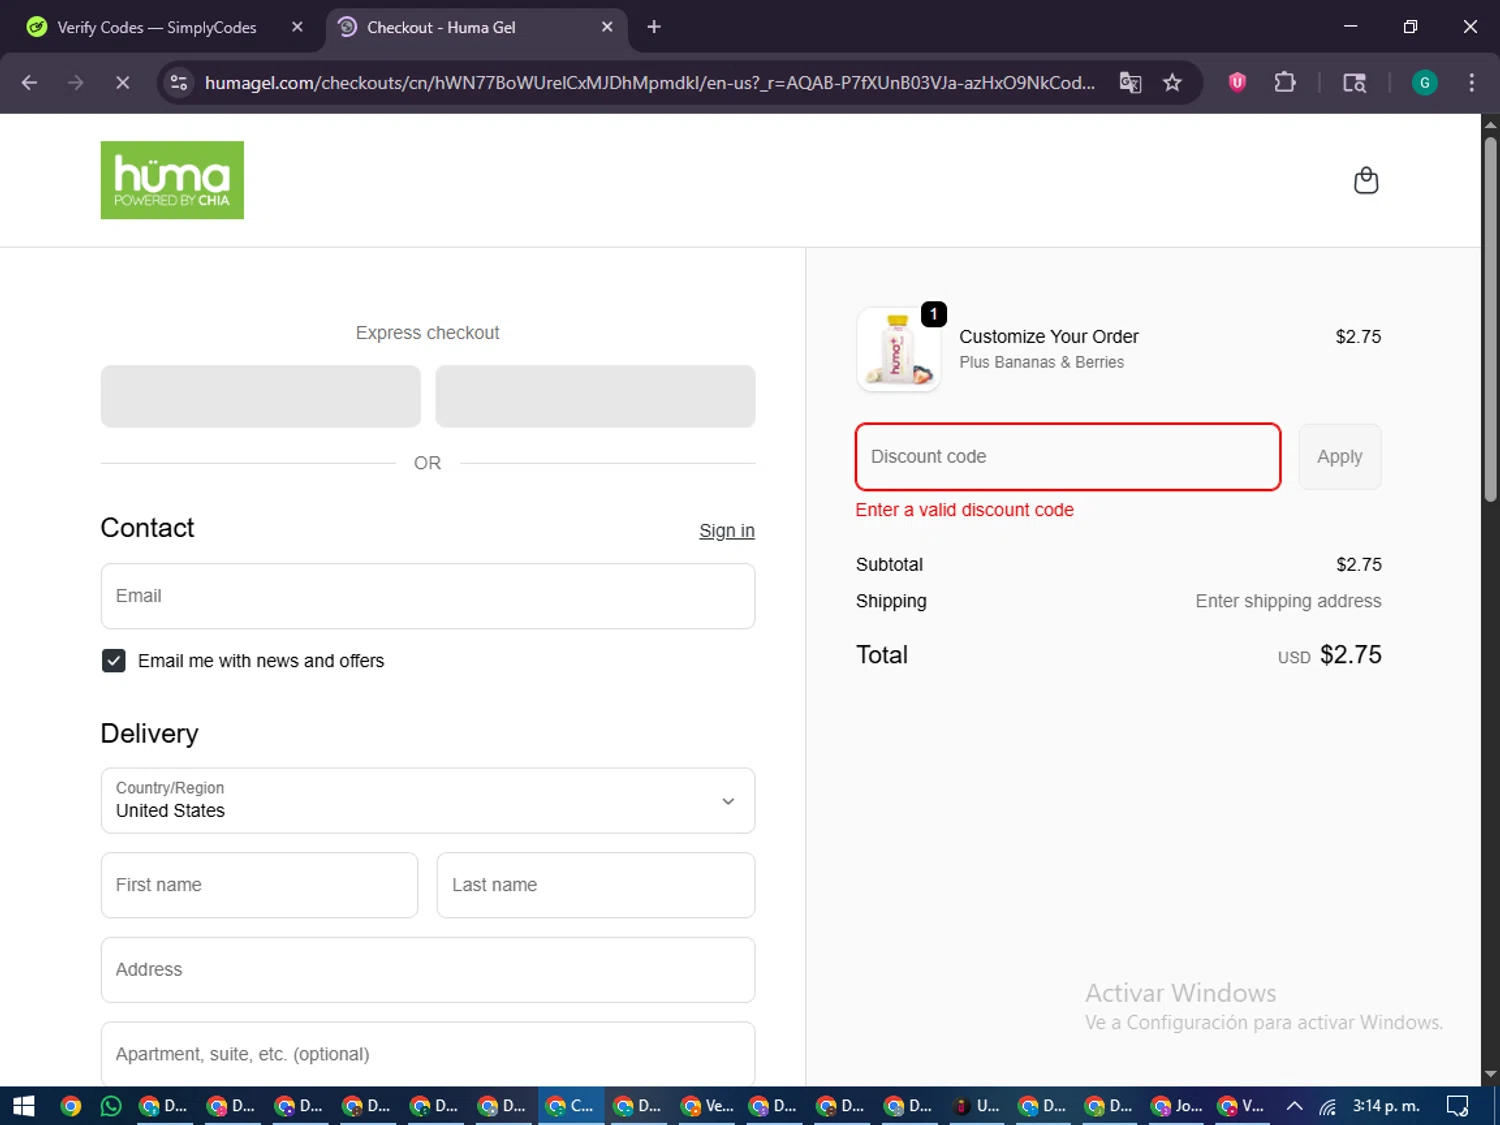Open the shopping bag cart icon
Image resolution: width=1500 pixels, height=1125 pixels.
[1366, 180]
